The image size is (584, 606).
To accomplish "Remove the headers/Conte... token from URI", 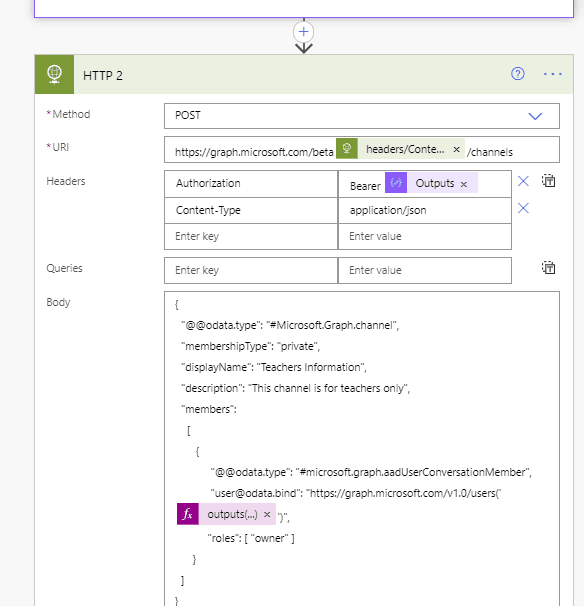I will [x=456, y=149].
